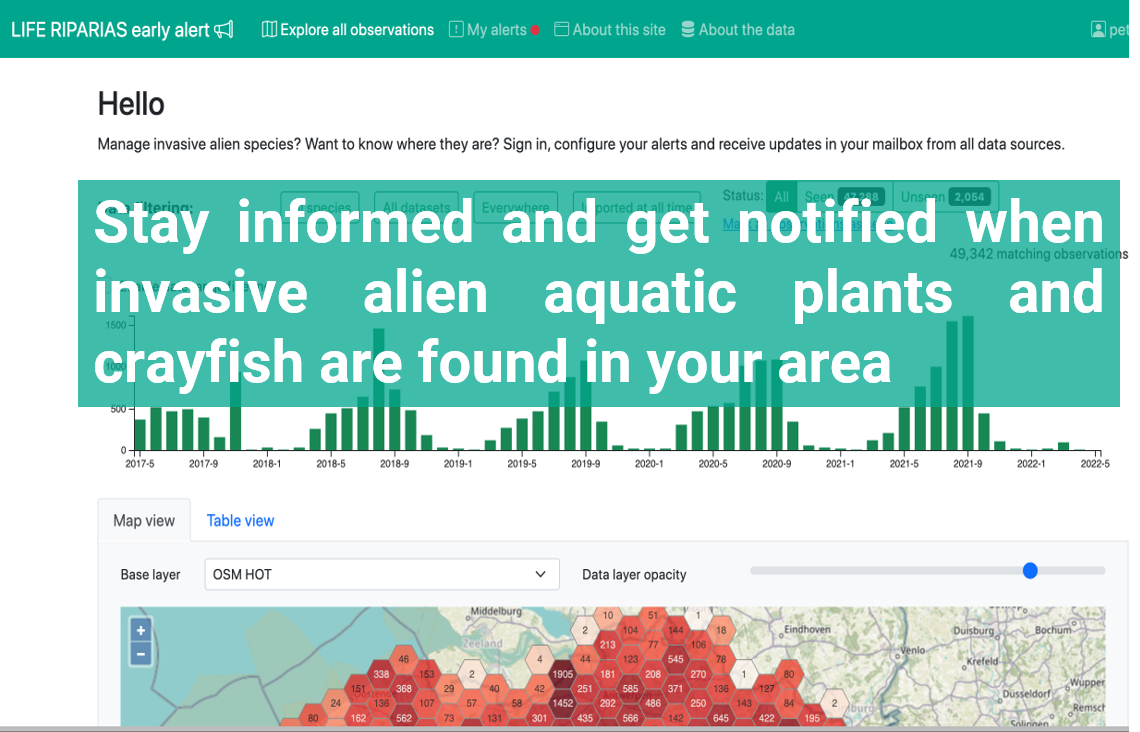The image size is (1140, 732).
Task: Open About the data page
Action: (738, 30)
